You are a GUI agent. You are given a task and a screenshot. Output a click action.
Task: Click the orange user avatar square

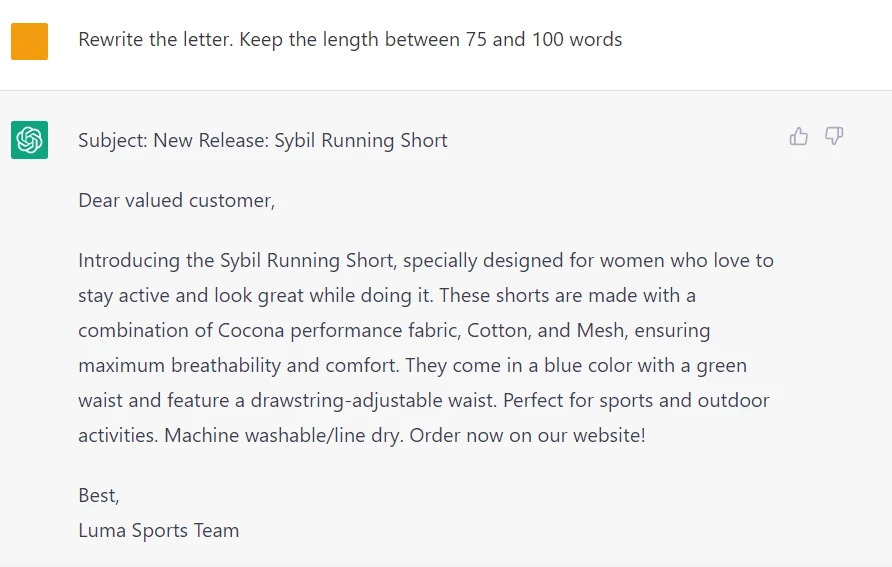[x=30, y=42]
